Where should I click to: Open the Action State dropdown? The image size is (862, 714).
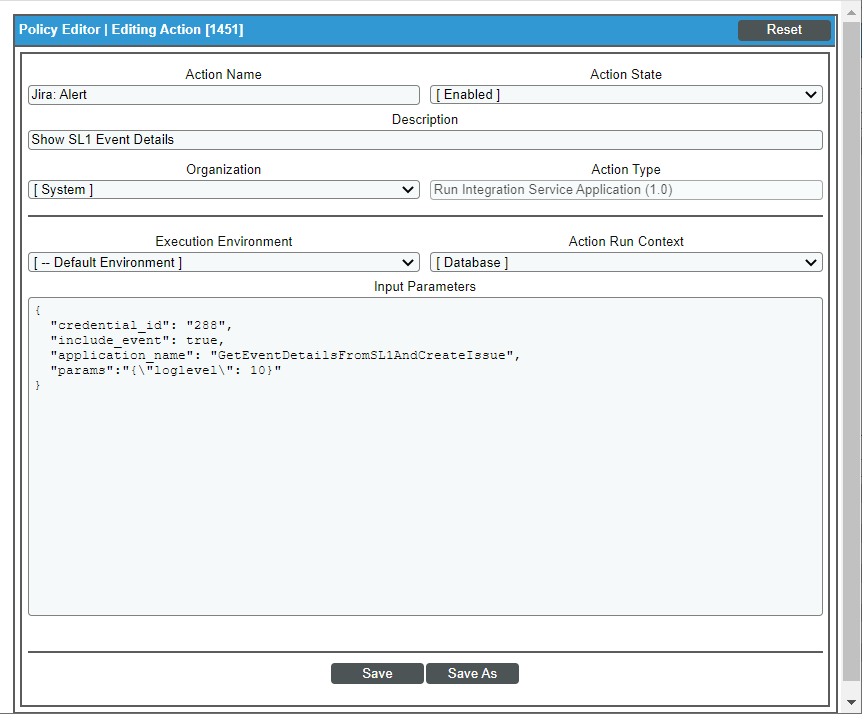tap(626, 95)
